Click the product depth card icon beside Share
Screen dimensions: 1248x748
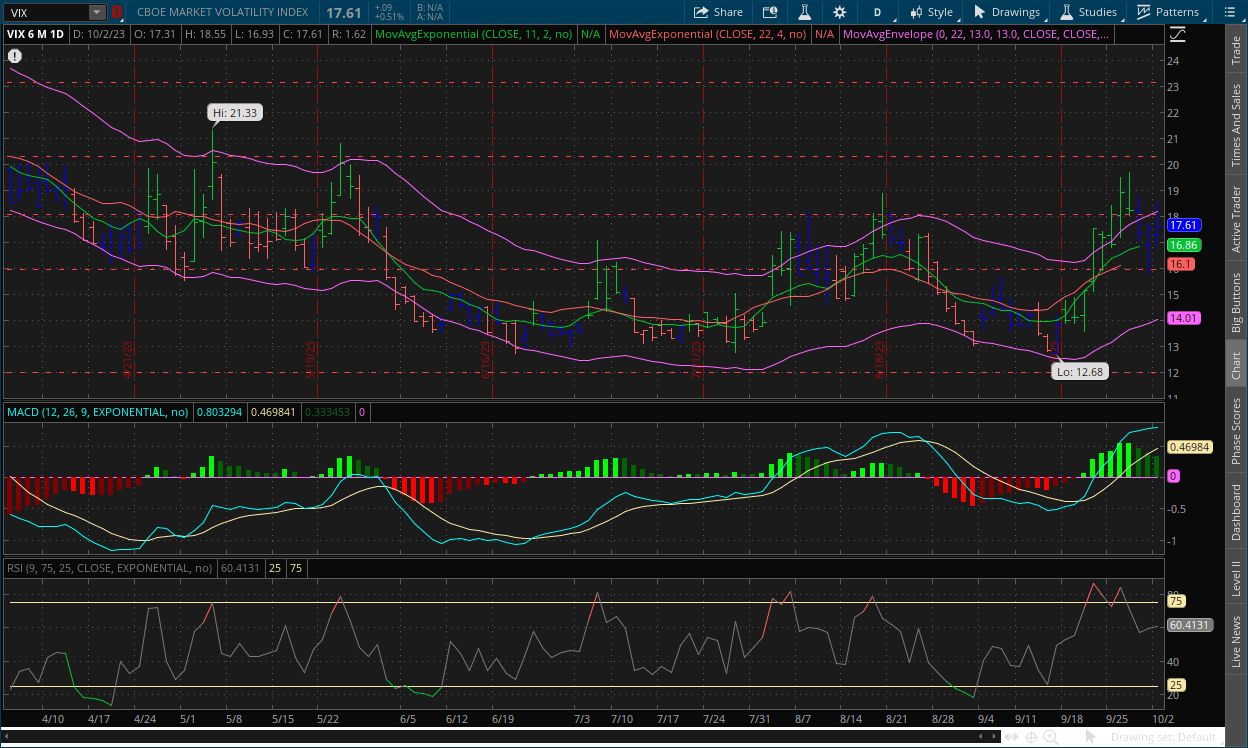[x=769, y=12]
